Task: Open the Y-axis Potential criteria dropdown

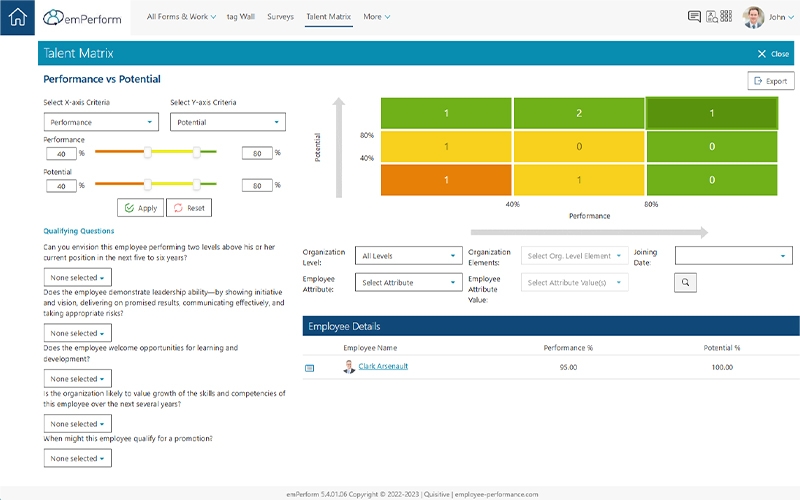Action: coord(227,122)
